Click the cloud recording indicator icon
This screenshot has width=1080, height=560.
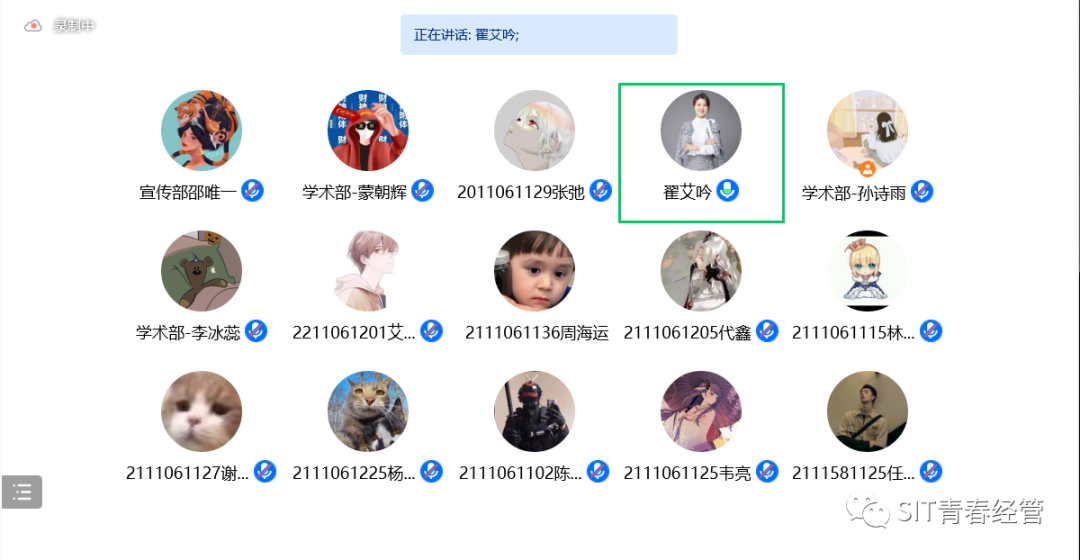(x=33, y=26)
